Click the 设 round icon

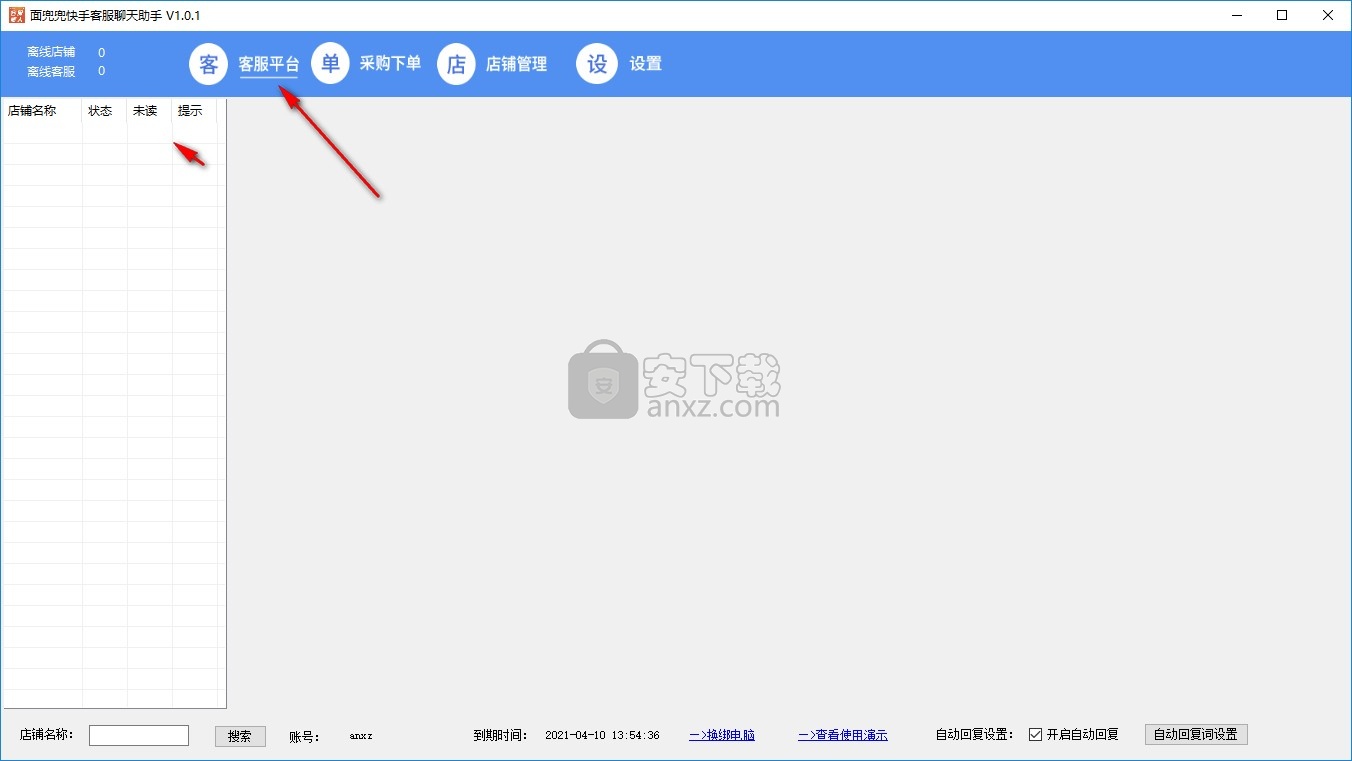point(597,64)
